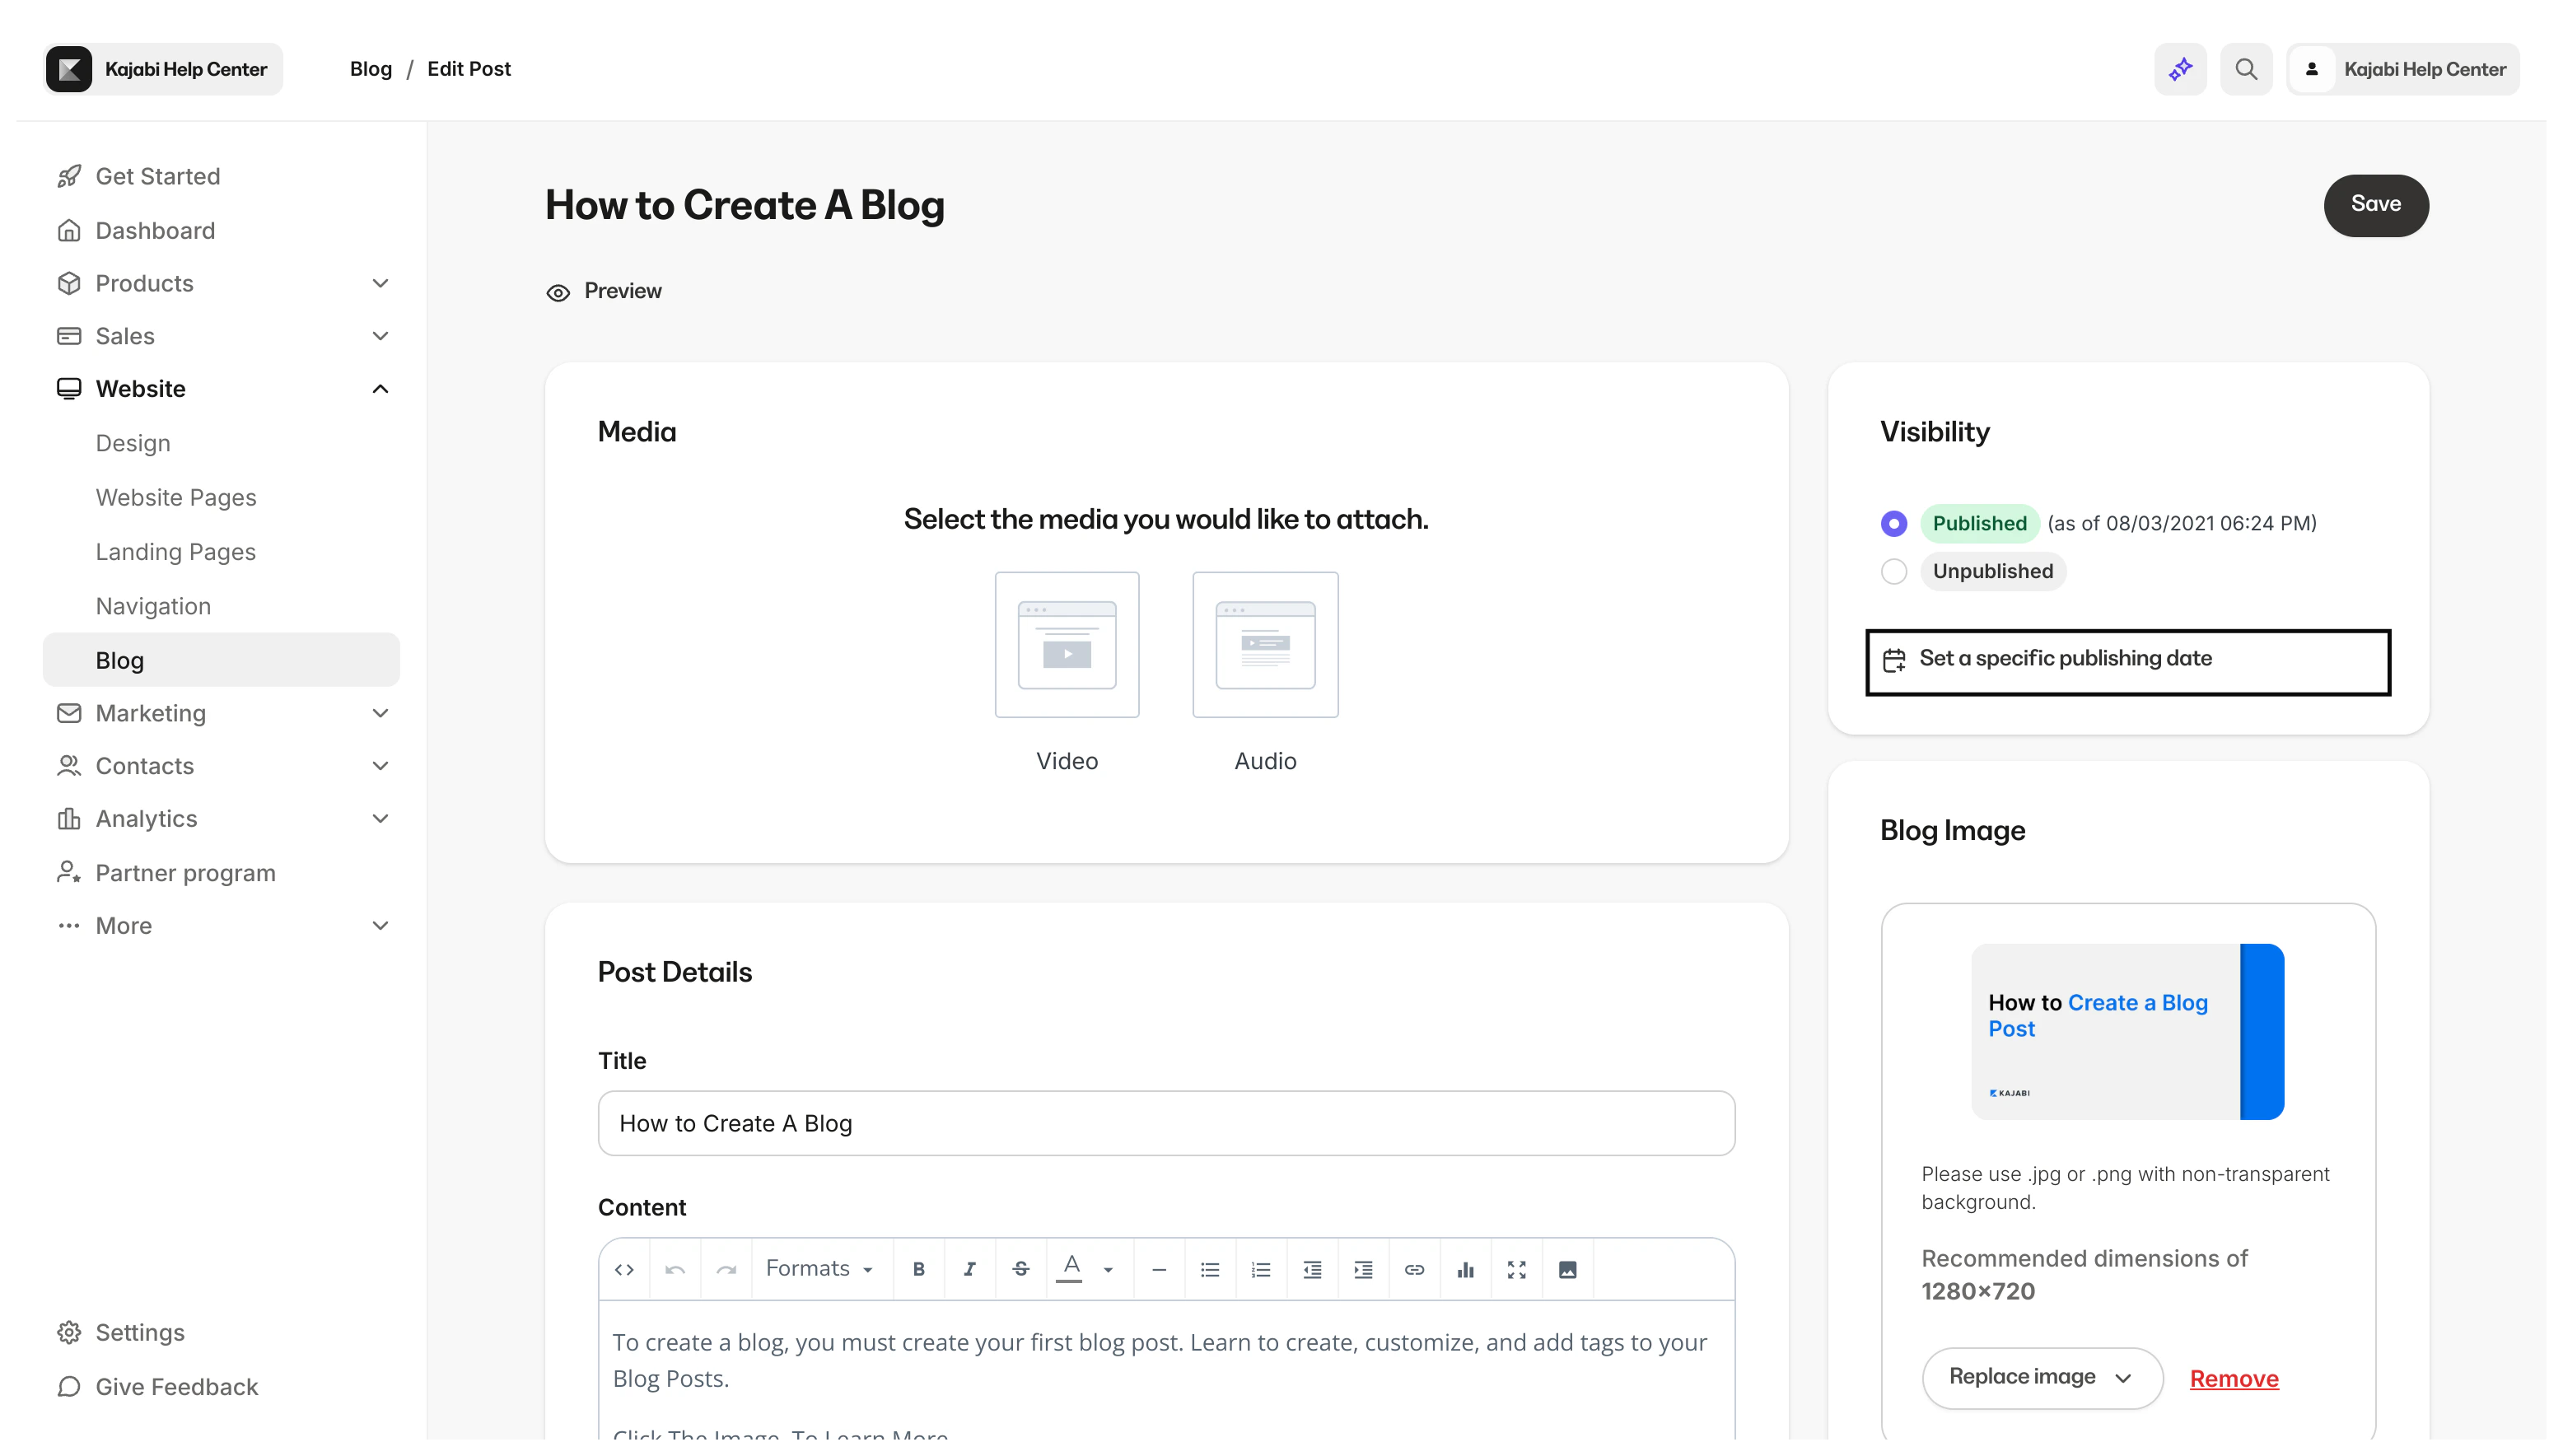Select Landing Pages in the sidebar
This screenshot has height=1456, width=2563.
coord(175,551)
